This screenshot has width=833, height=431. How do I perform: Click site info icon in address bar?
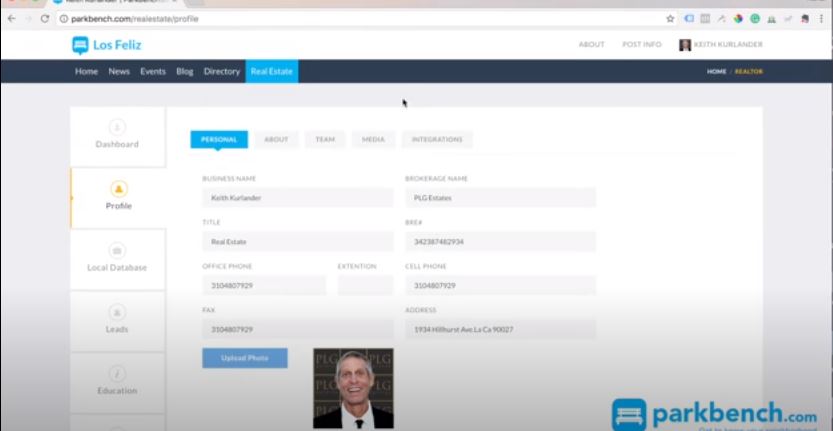tap(64, 19)
